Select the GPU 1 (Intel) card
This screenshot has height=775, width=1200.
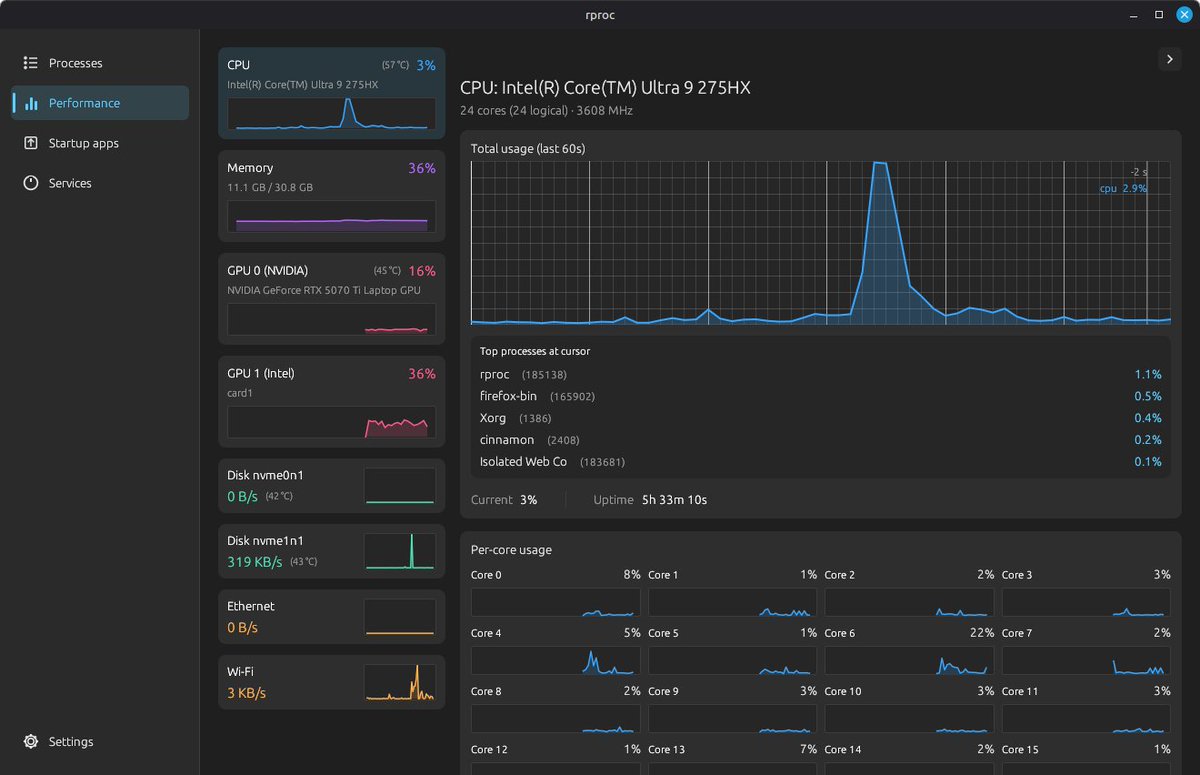[x=331, y=402]
